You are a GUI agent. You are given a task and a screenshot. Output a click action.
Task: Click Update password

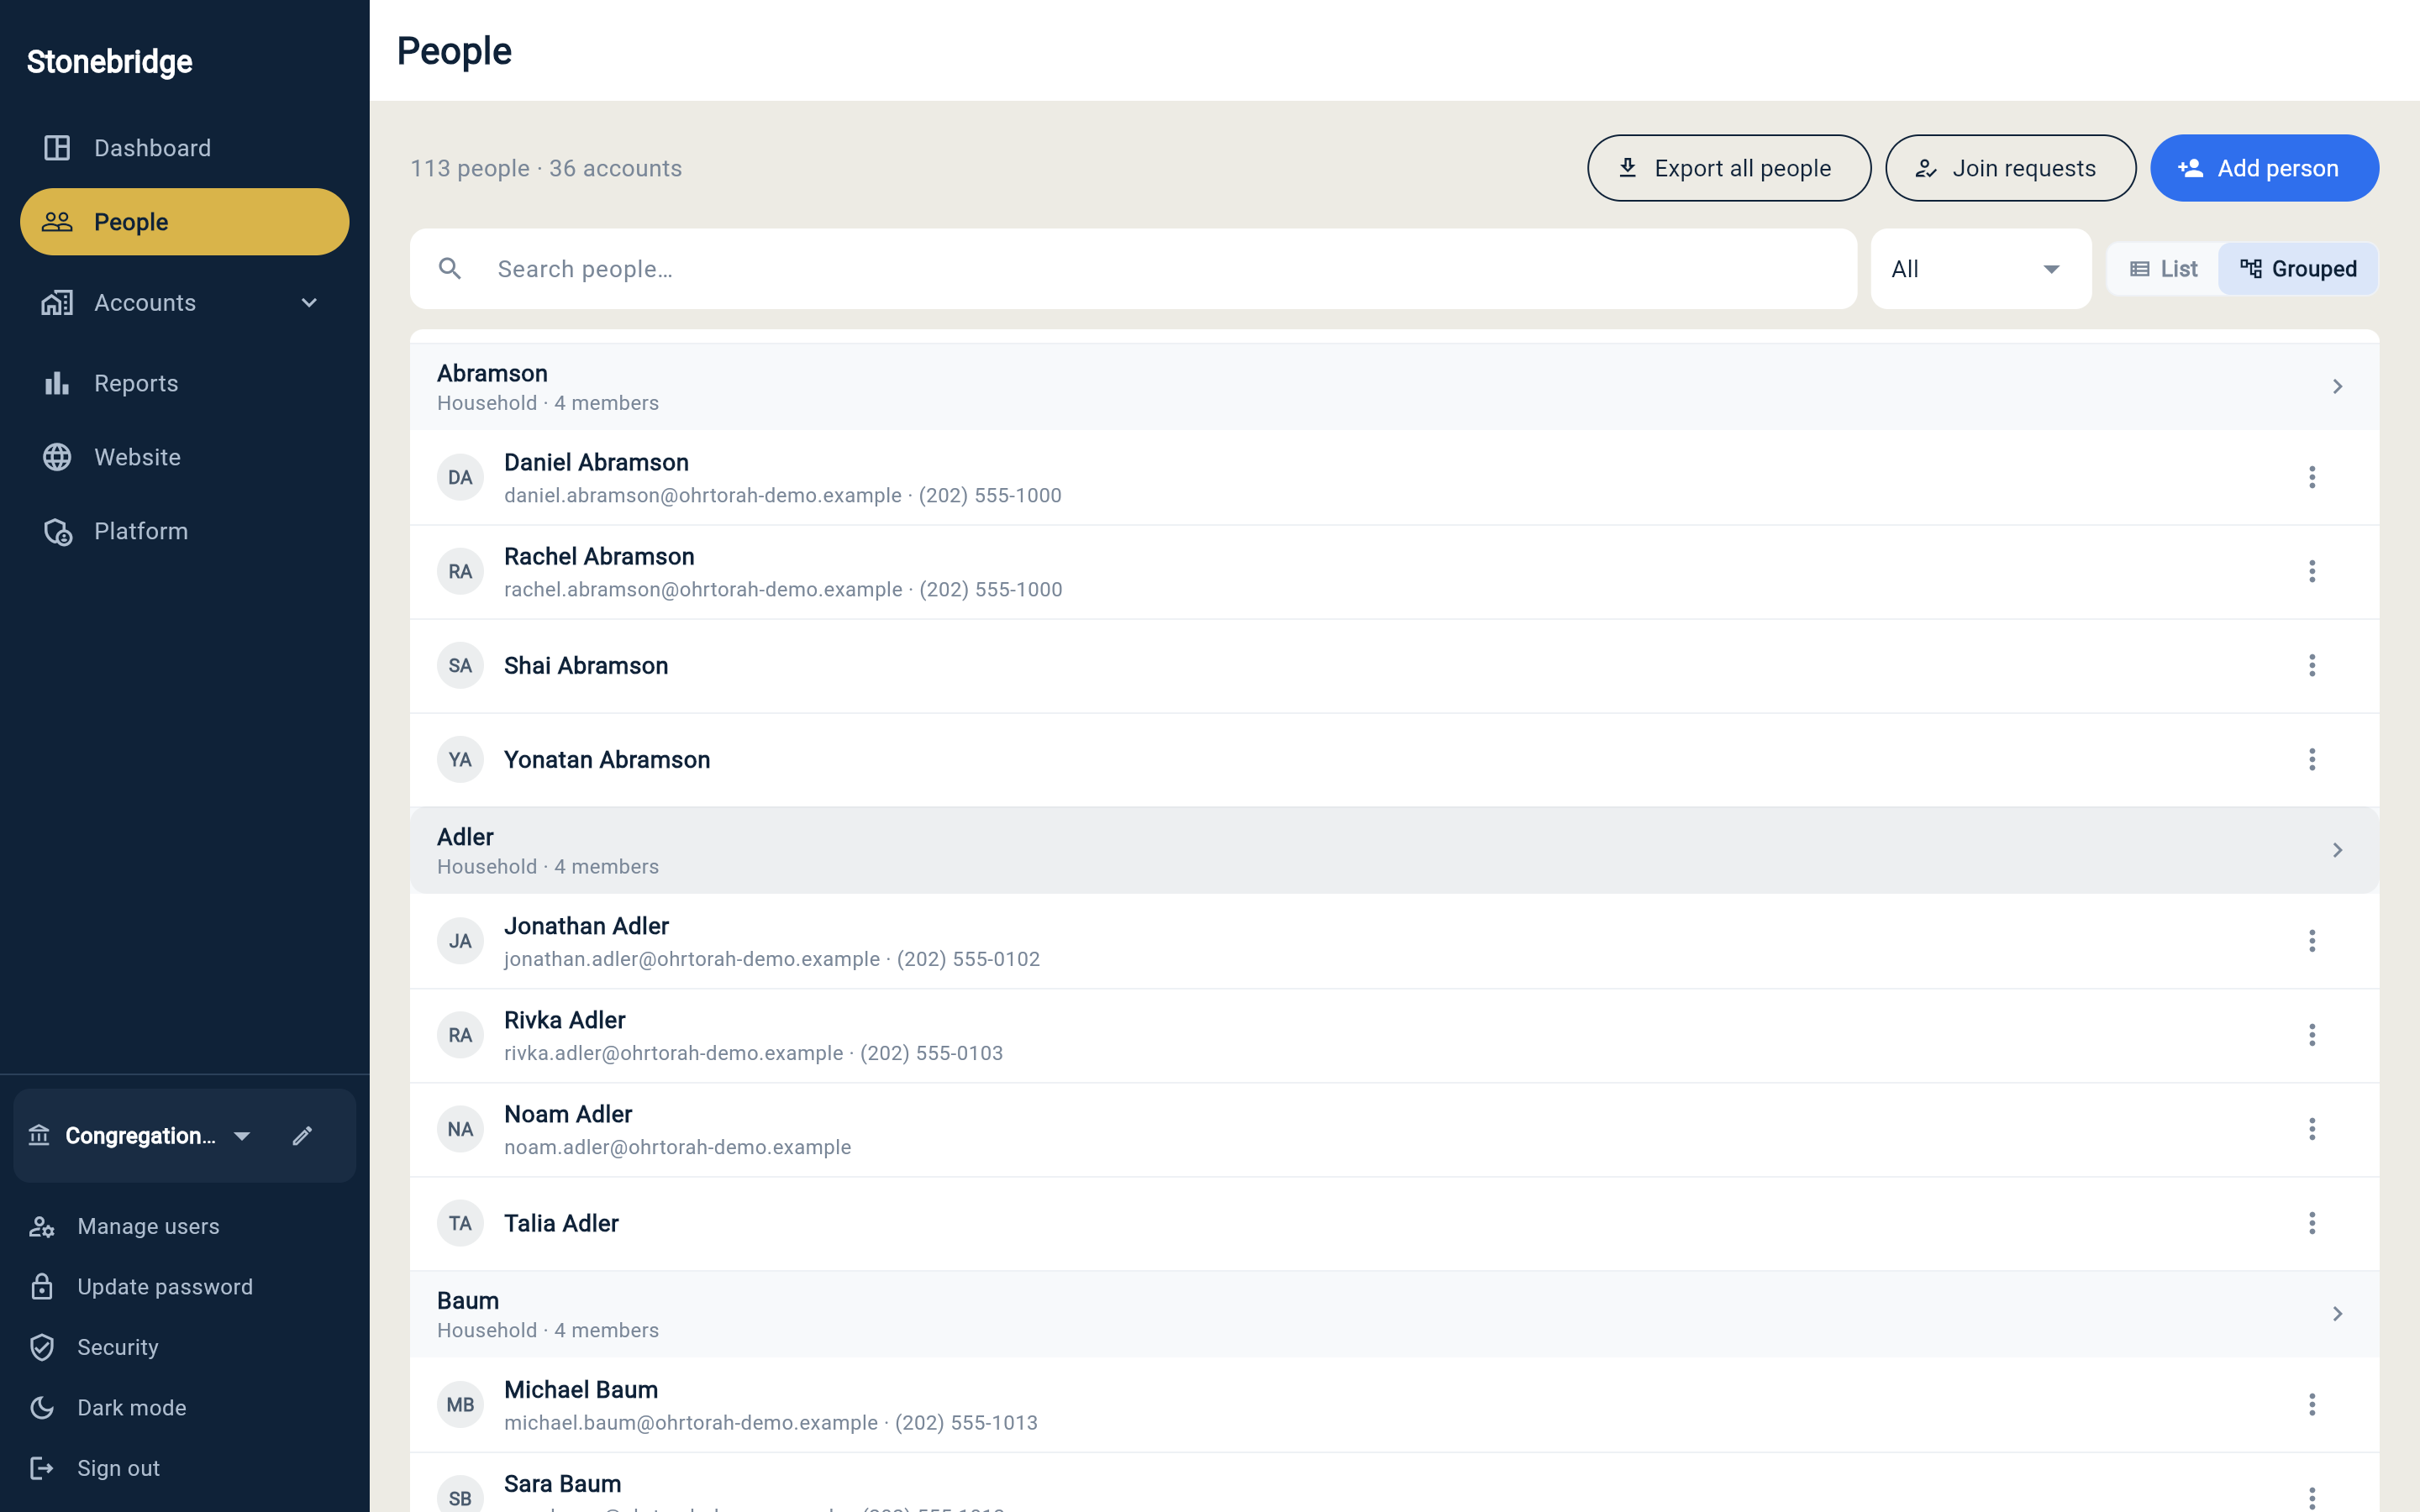point(184,1287)
